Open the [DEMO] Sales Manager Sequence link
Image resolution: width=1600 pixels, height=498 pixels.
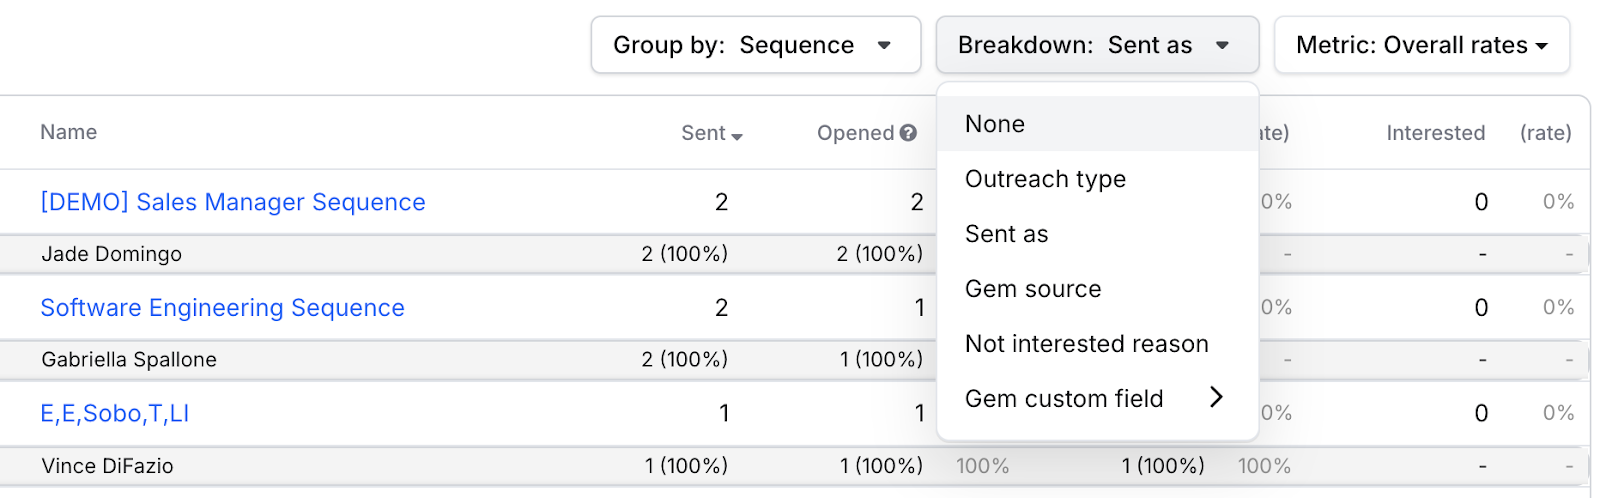[233, 202]
